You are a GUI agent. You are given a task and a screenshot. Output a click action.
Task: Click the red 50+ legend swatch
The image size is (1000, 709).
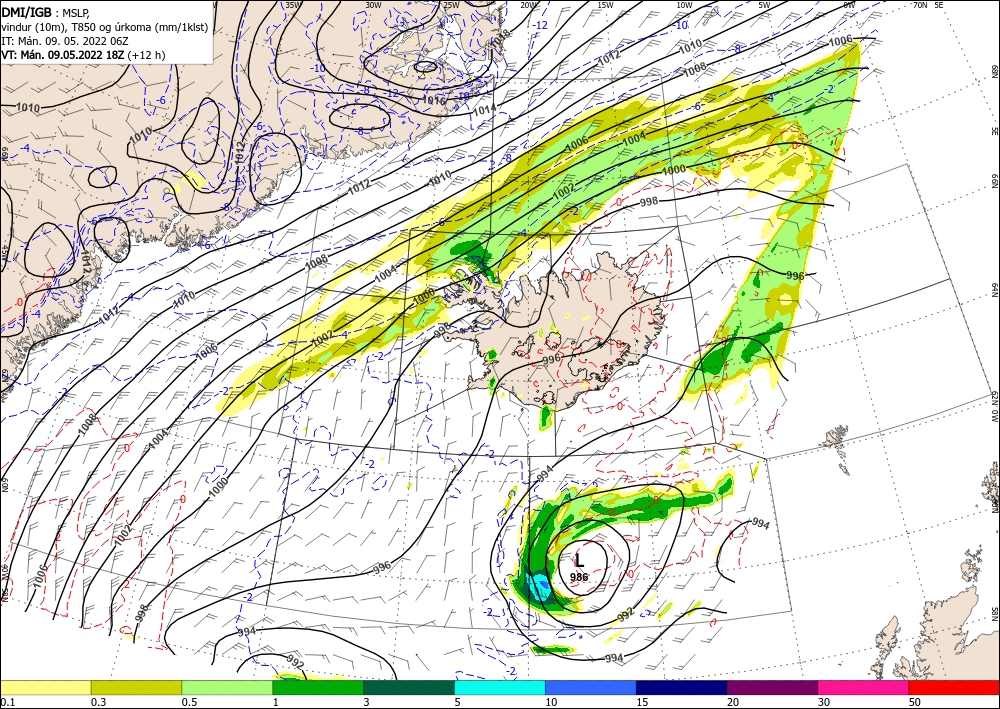click(954, 687)
